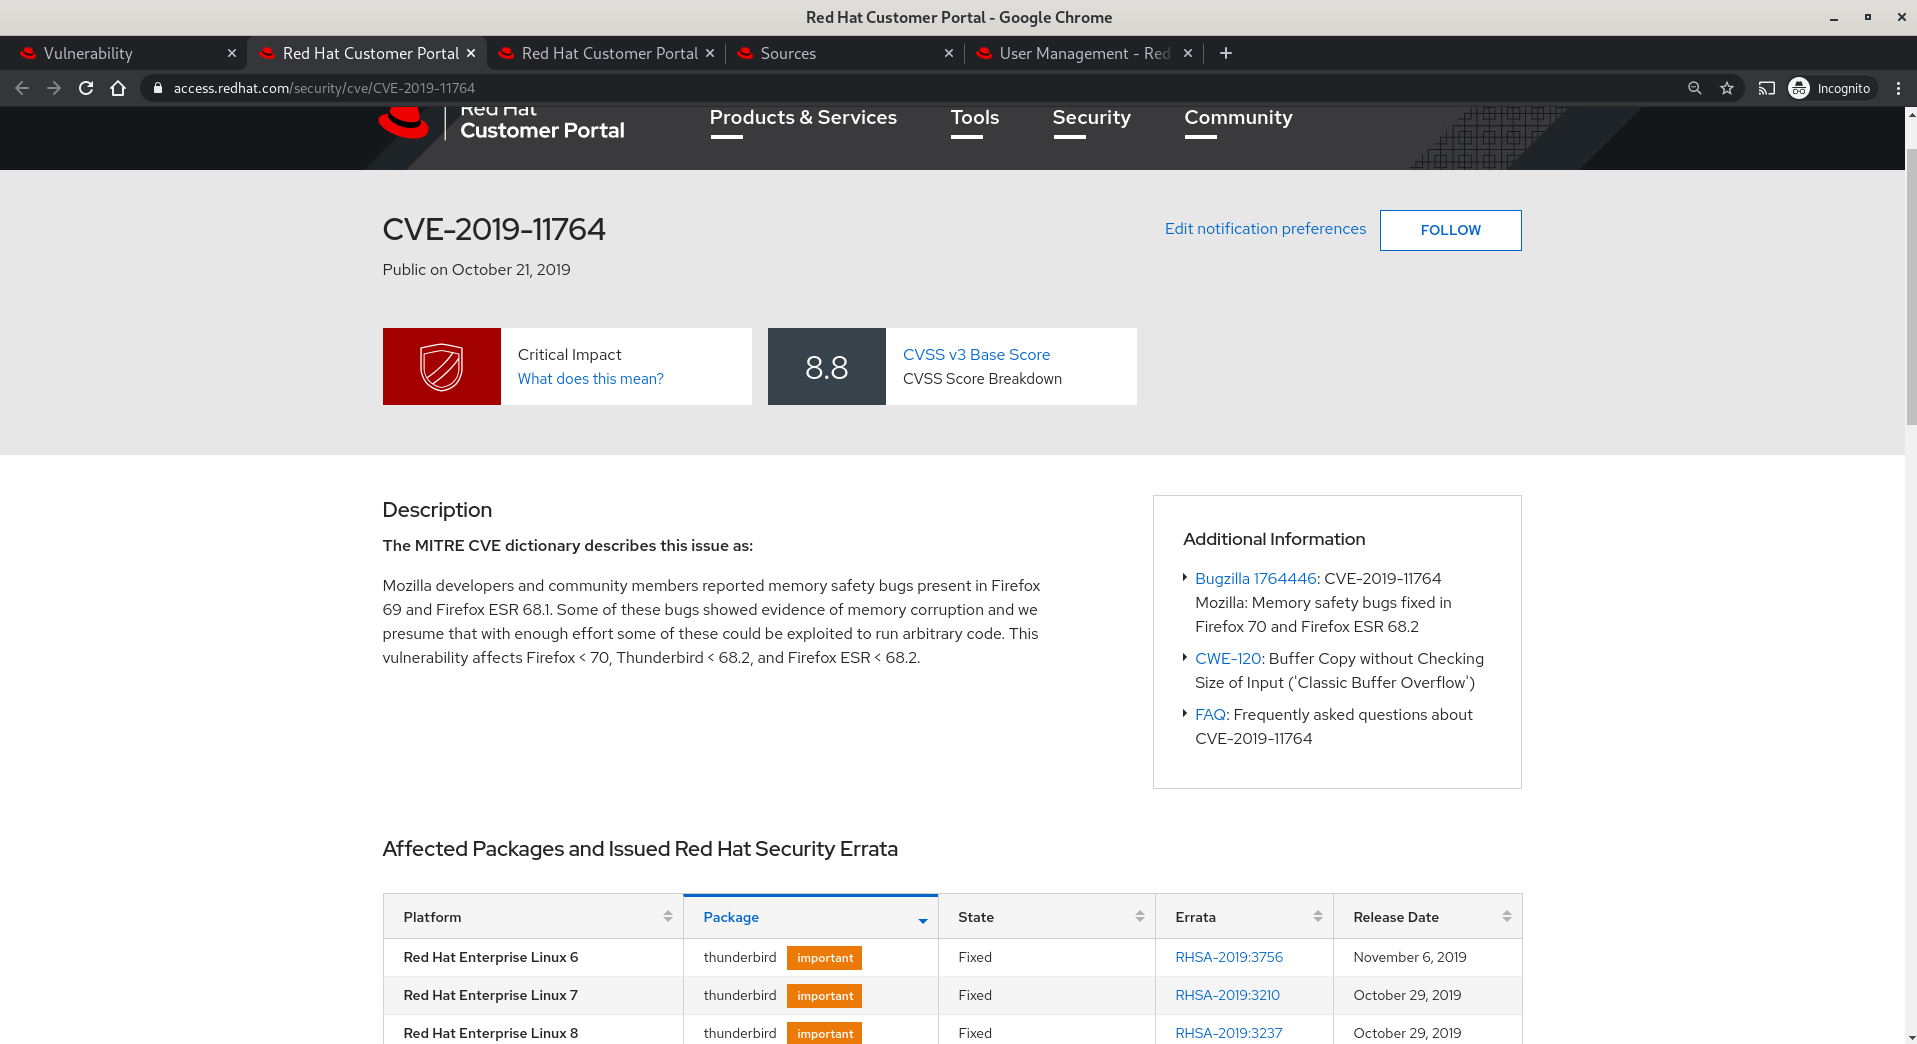
Task: Sort the table by State column
Action: pyautogui.click(x=1047, y=917)
